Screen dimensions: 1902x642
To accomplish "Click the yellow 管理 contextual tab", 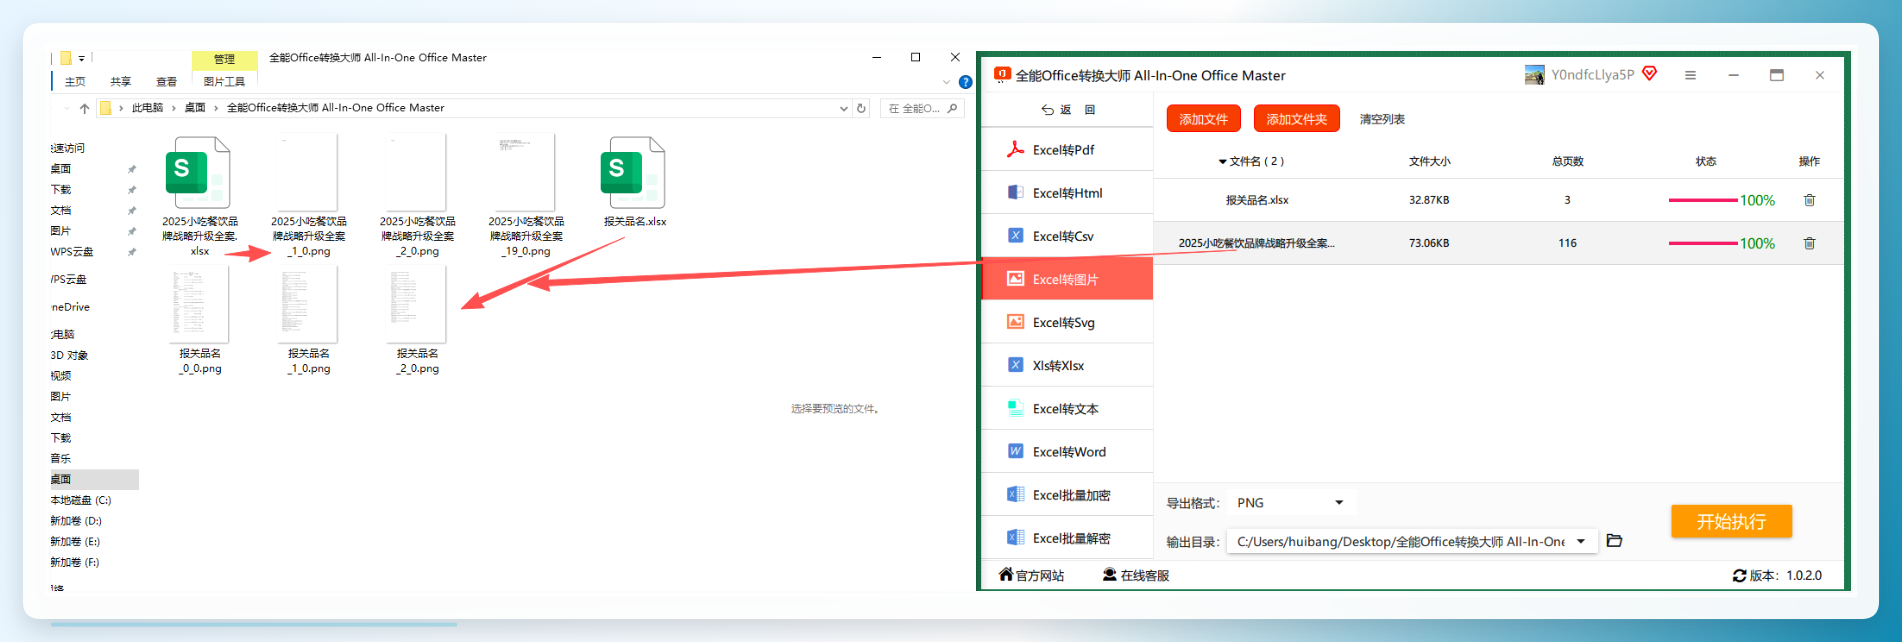I will [x=224, y=59].
